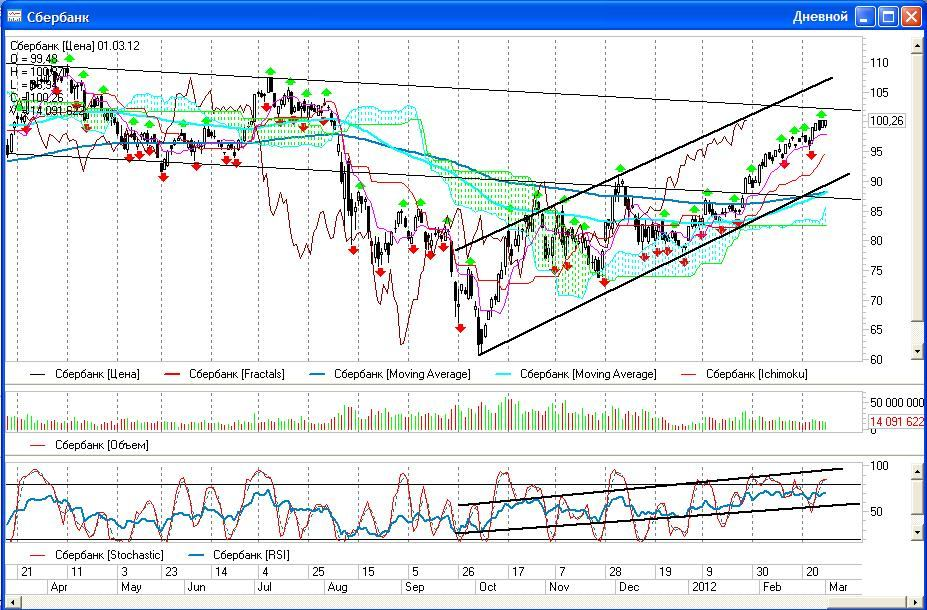Click the date label 21 on time axis
This screenshot has width=927, height=610.
coord(27,572)
